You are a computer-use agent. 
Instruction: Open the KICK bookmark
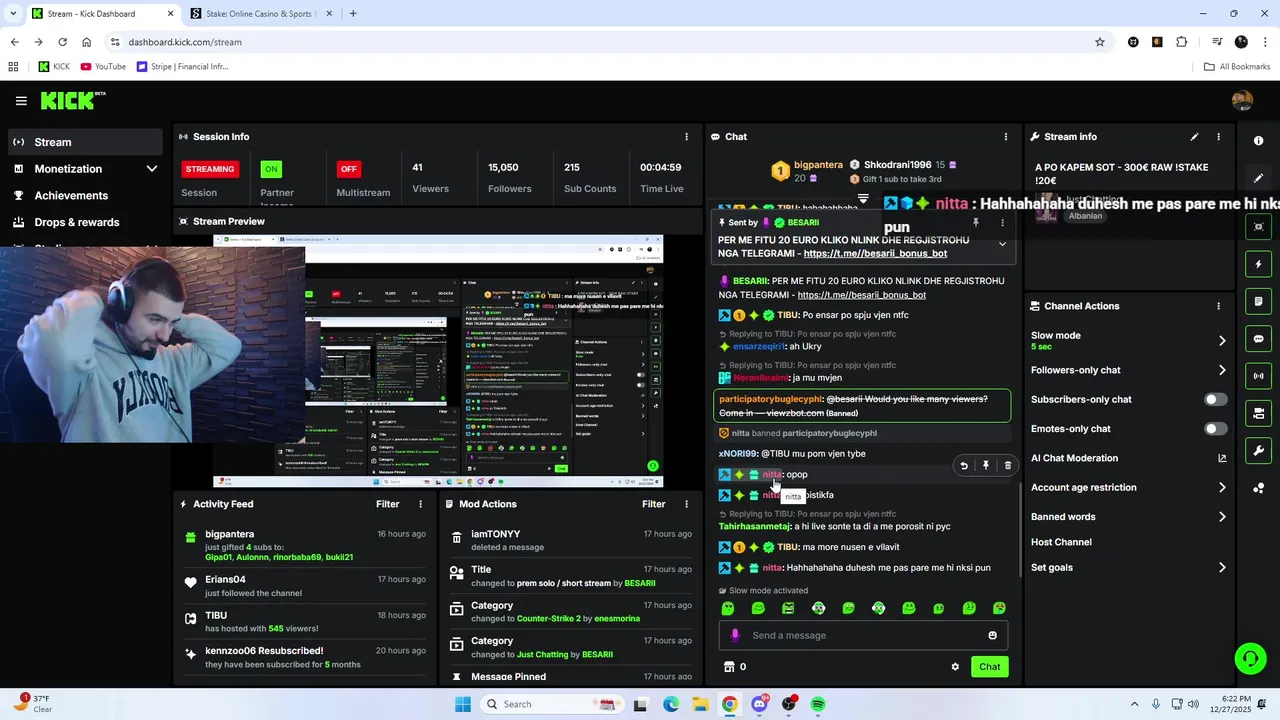point(54,67)
